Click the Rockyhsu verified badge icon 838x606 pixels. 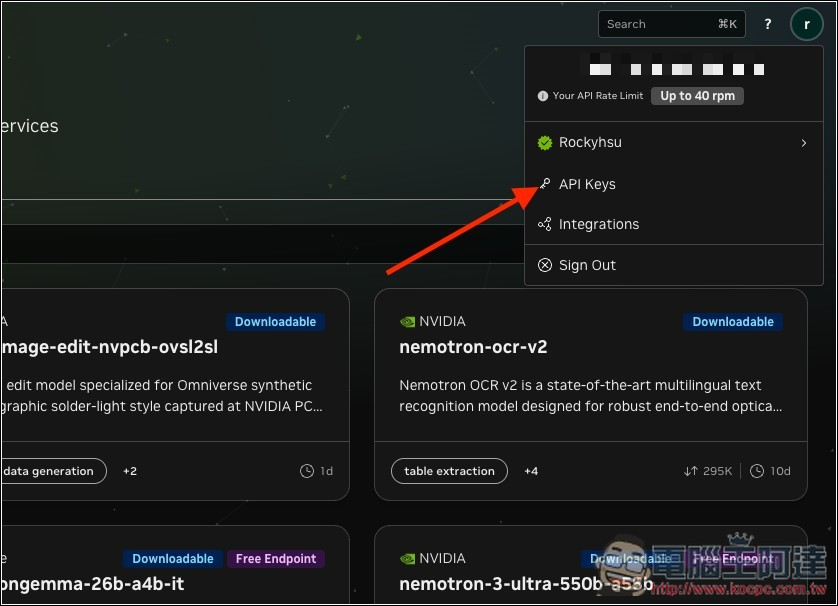click(x=545, y=143)
